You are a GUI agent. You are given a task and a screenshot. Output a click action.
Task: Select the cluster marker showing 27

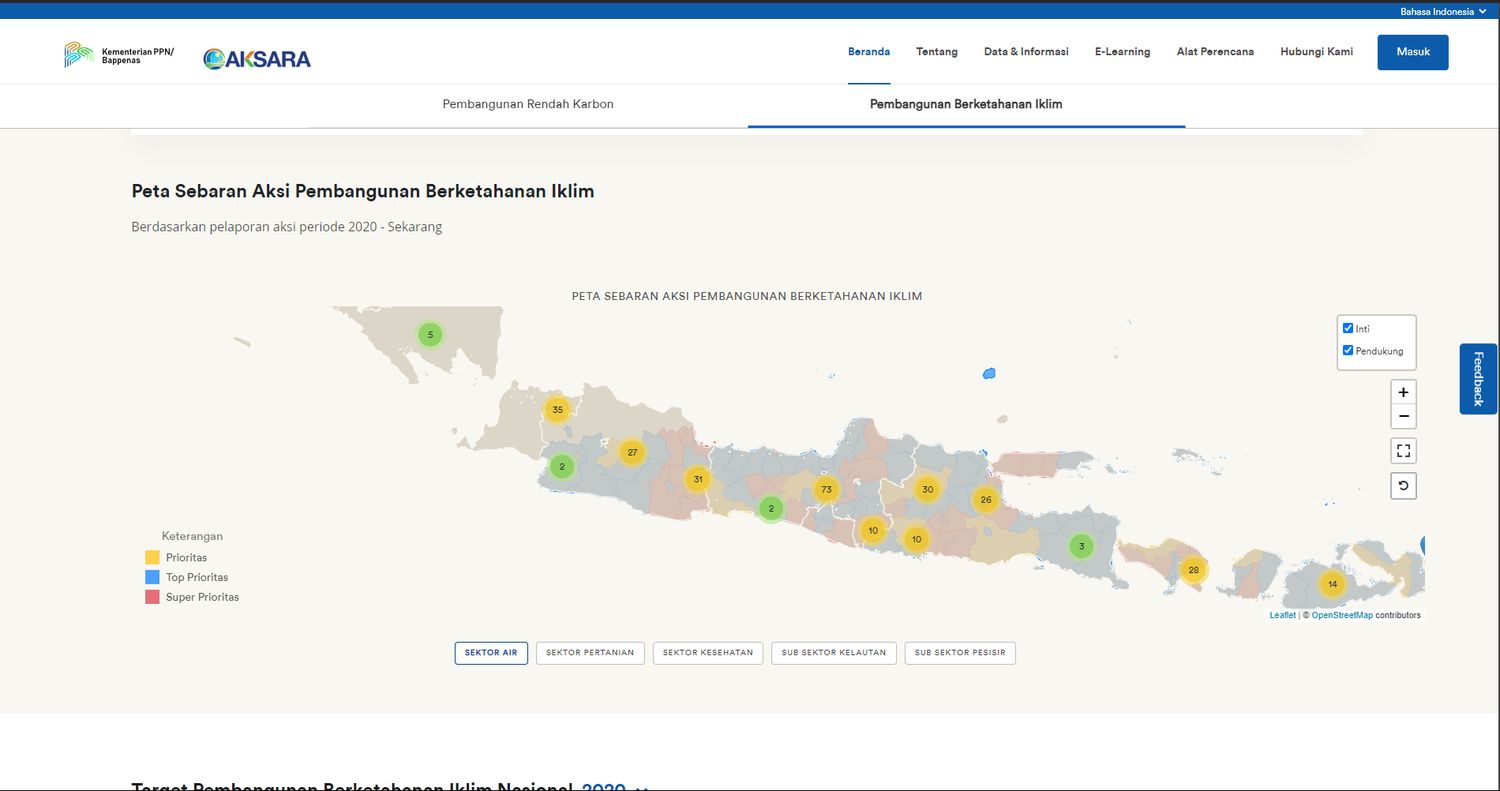[632, 452]
